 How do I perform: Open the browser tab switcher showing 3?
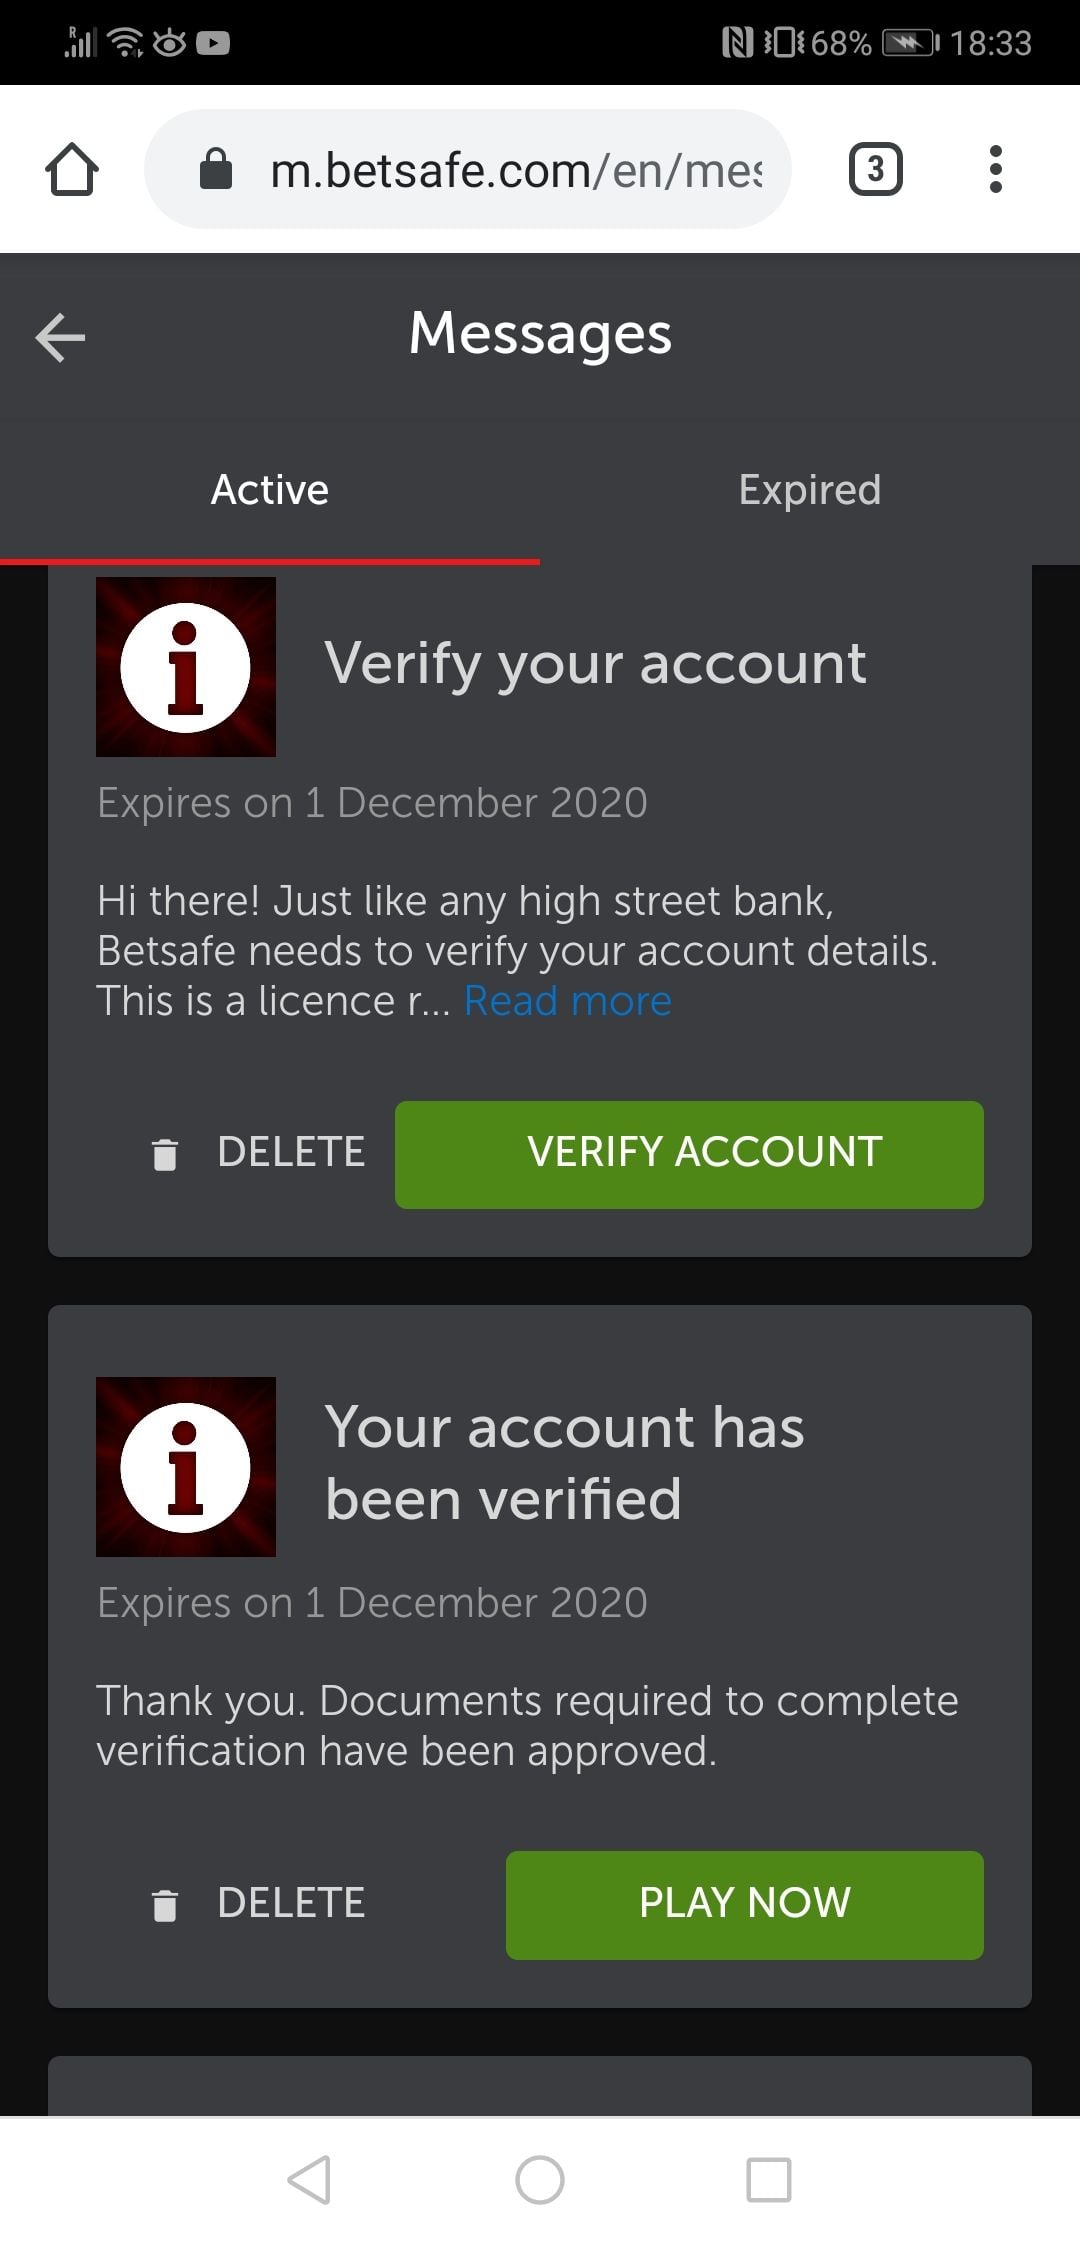click(875, 169)
